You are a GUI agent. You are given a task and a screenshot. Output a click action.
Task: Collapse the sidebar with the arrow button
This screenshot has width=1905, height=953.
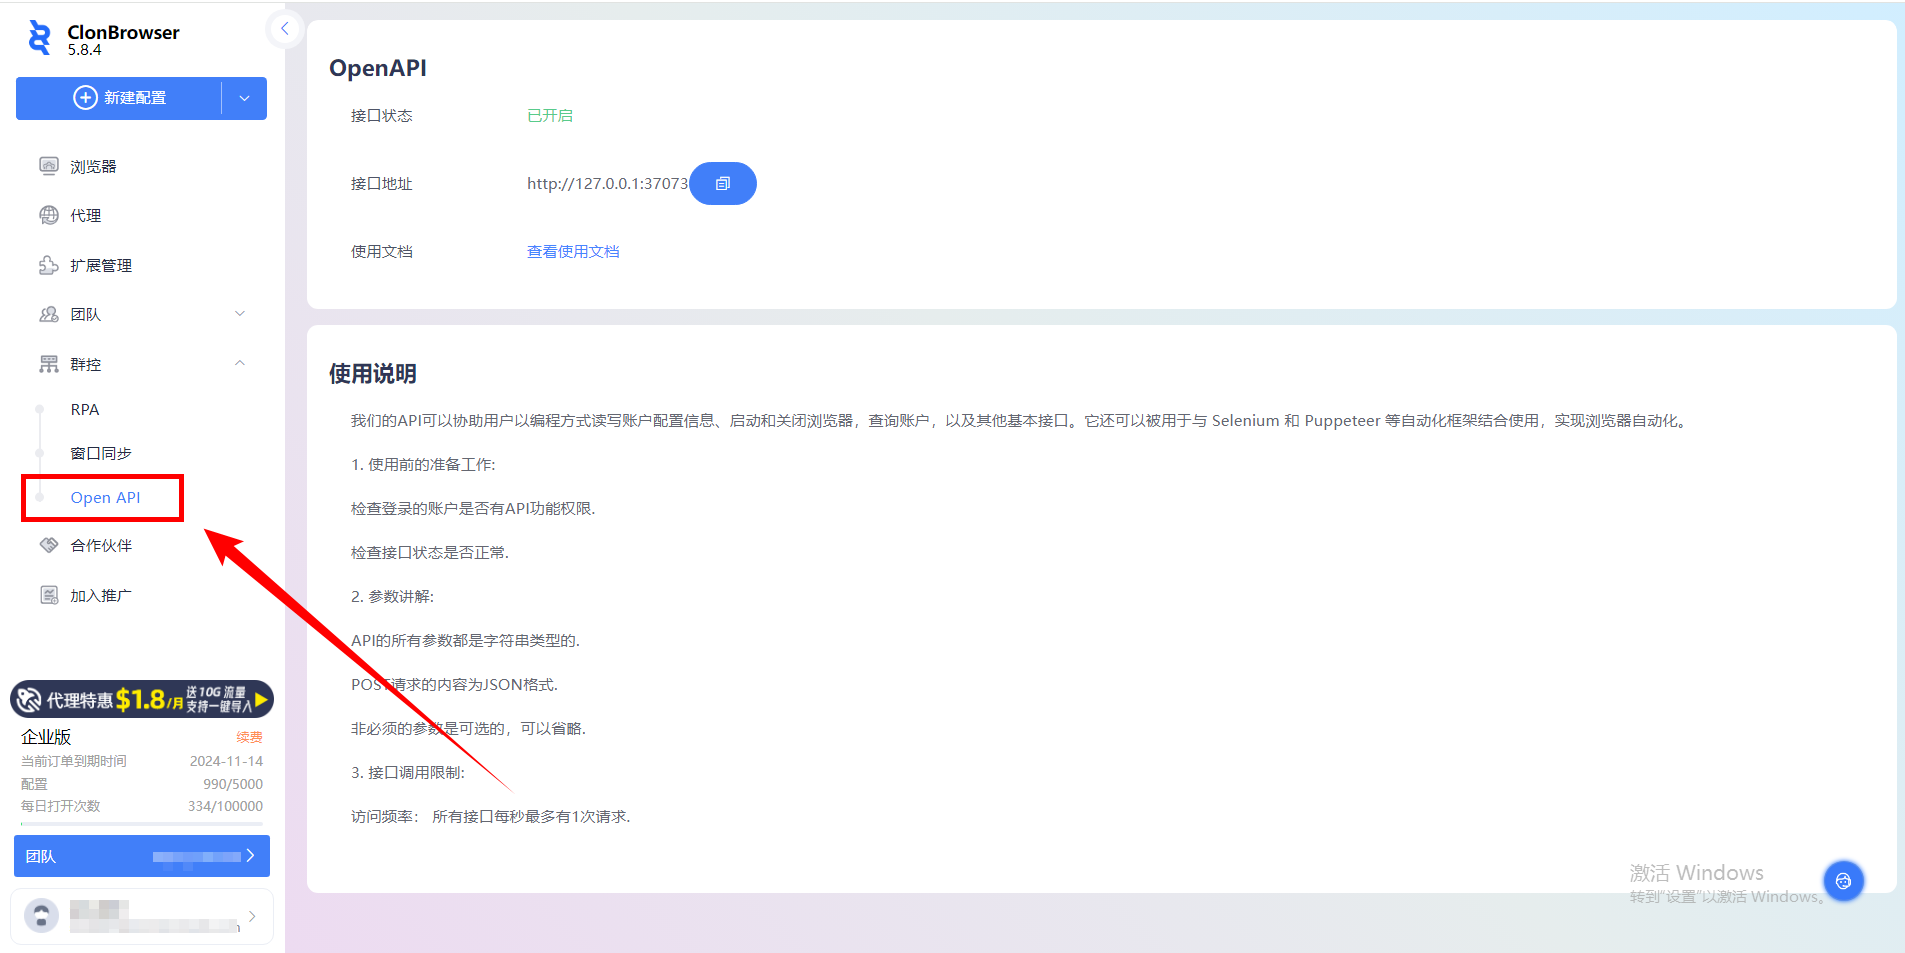point(285,29)
